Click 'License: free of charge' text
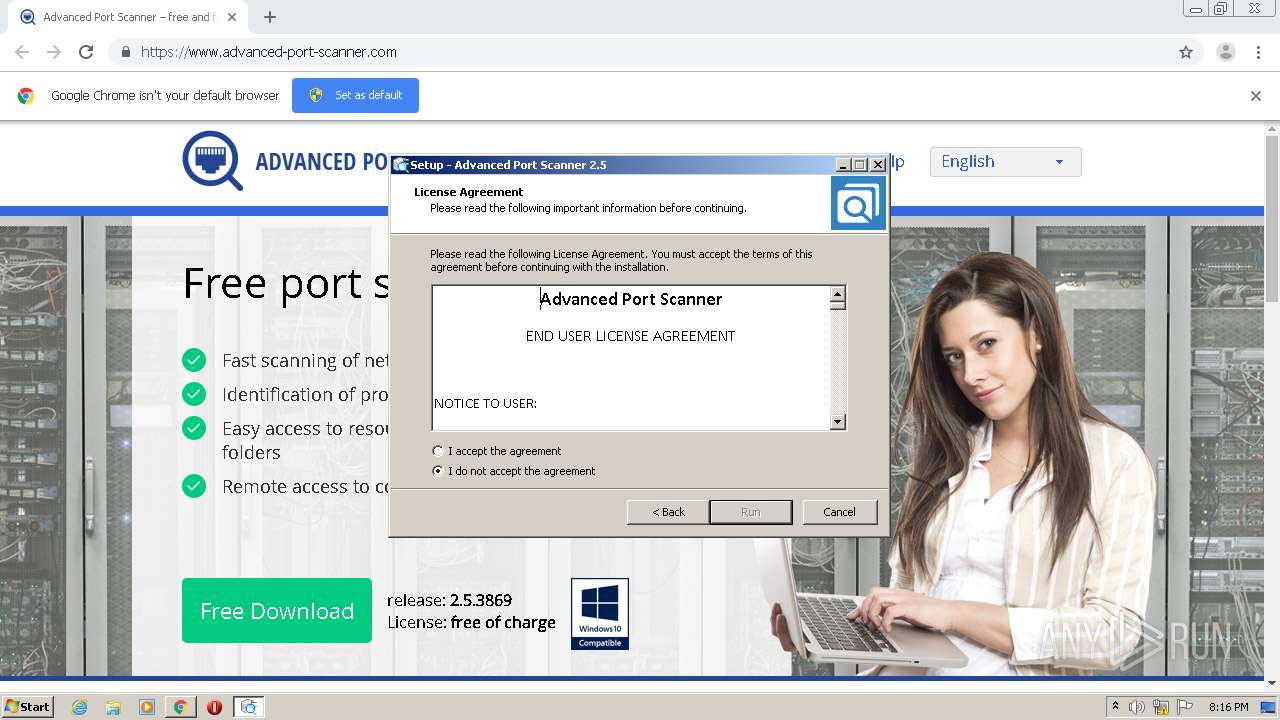The width and height of the screenshot is (1280, 720). coord(471,622)
